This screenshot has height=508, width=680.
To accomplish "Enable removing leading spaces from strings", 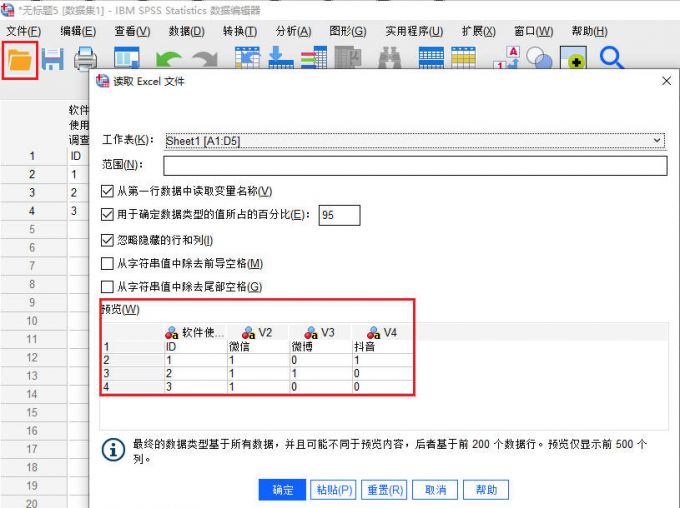I will click(107, 263).
